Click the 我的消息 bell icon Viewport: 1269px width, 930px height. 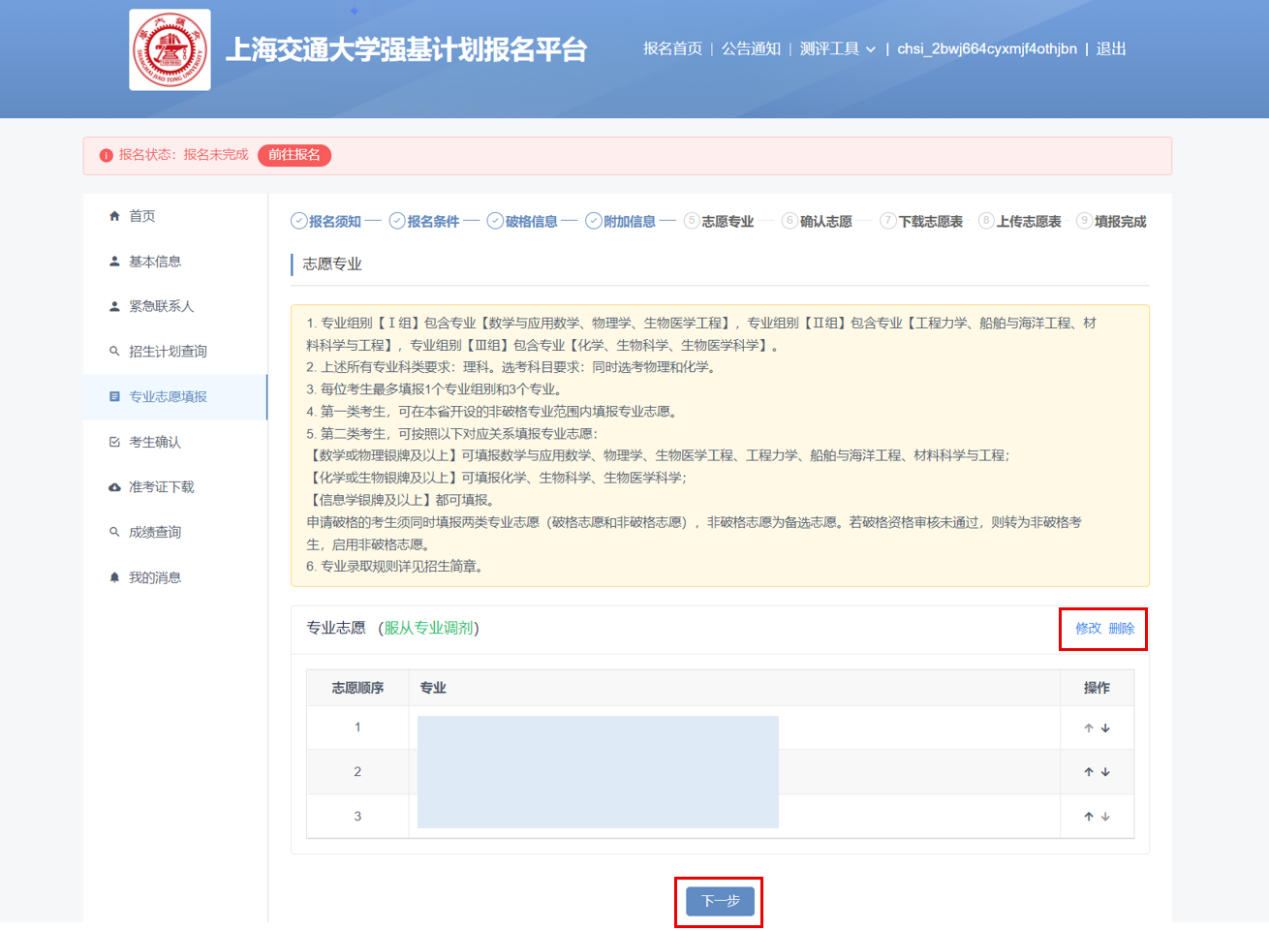(x=114, y=577)
